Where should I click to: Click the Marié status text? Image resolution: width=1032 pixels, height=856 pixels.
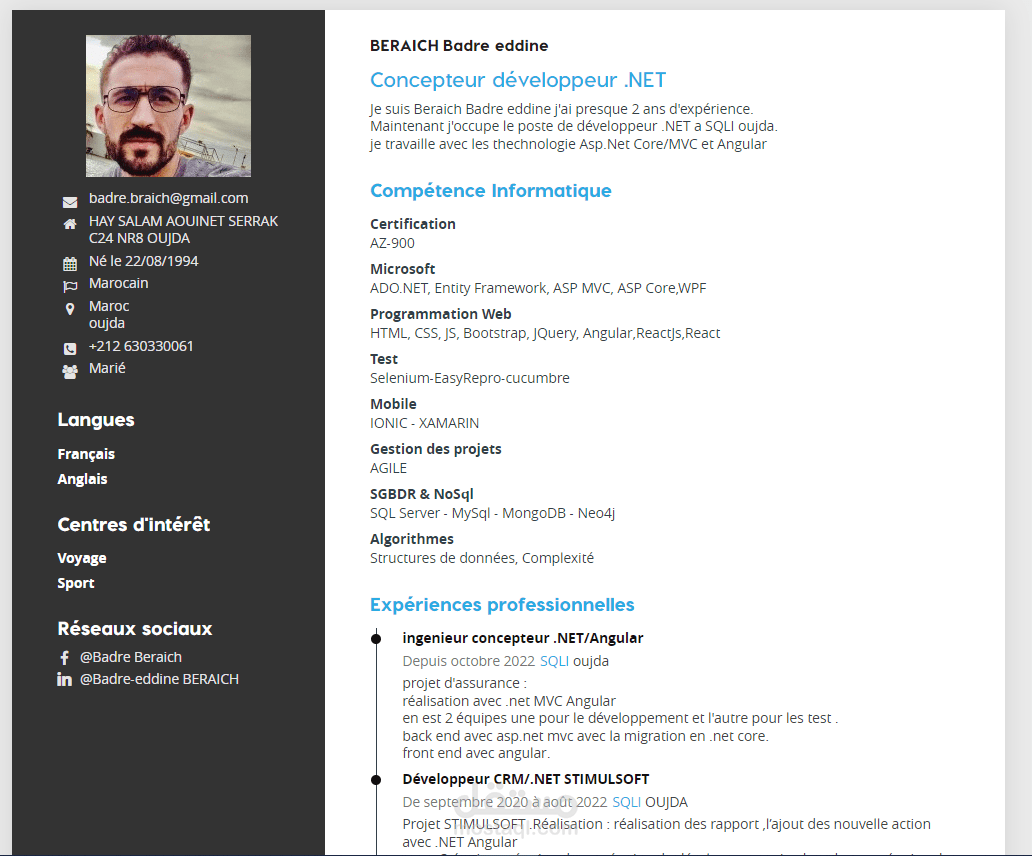pyautogui.click(x=107, y=368)
